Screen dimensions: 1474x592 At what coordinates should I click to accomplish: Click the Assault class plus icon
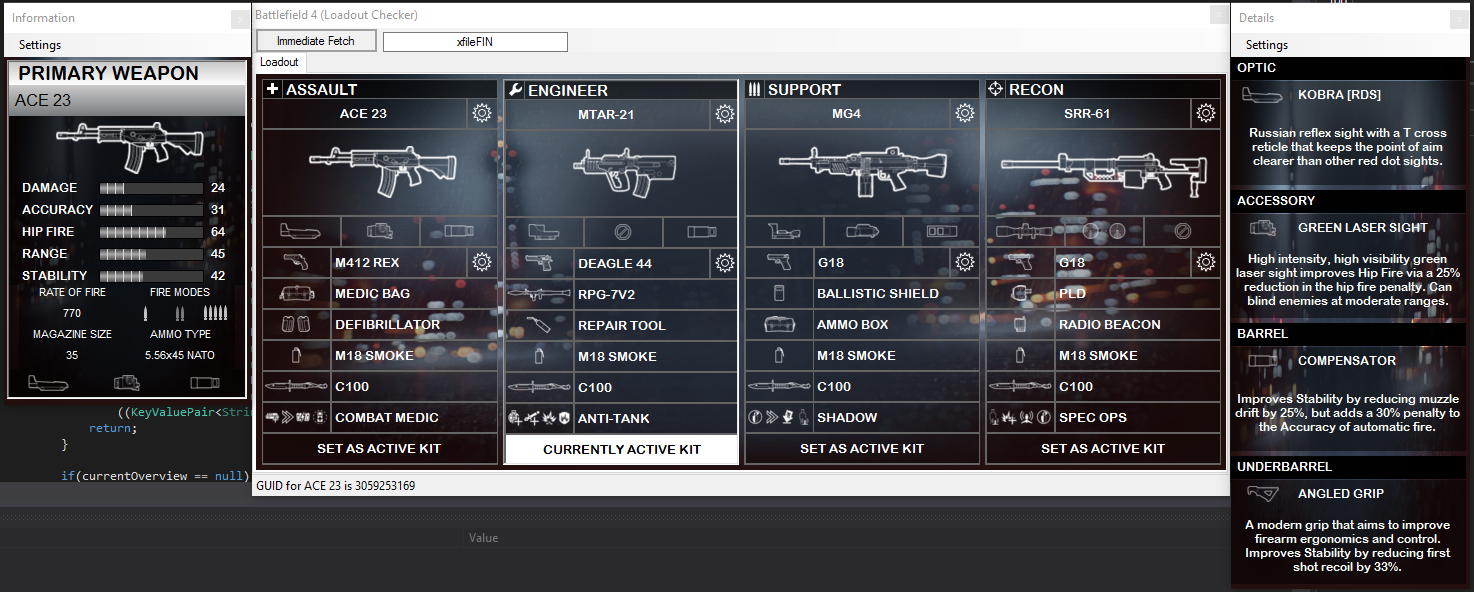tap(272, 89)
